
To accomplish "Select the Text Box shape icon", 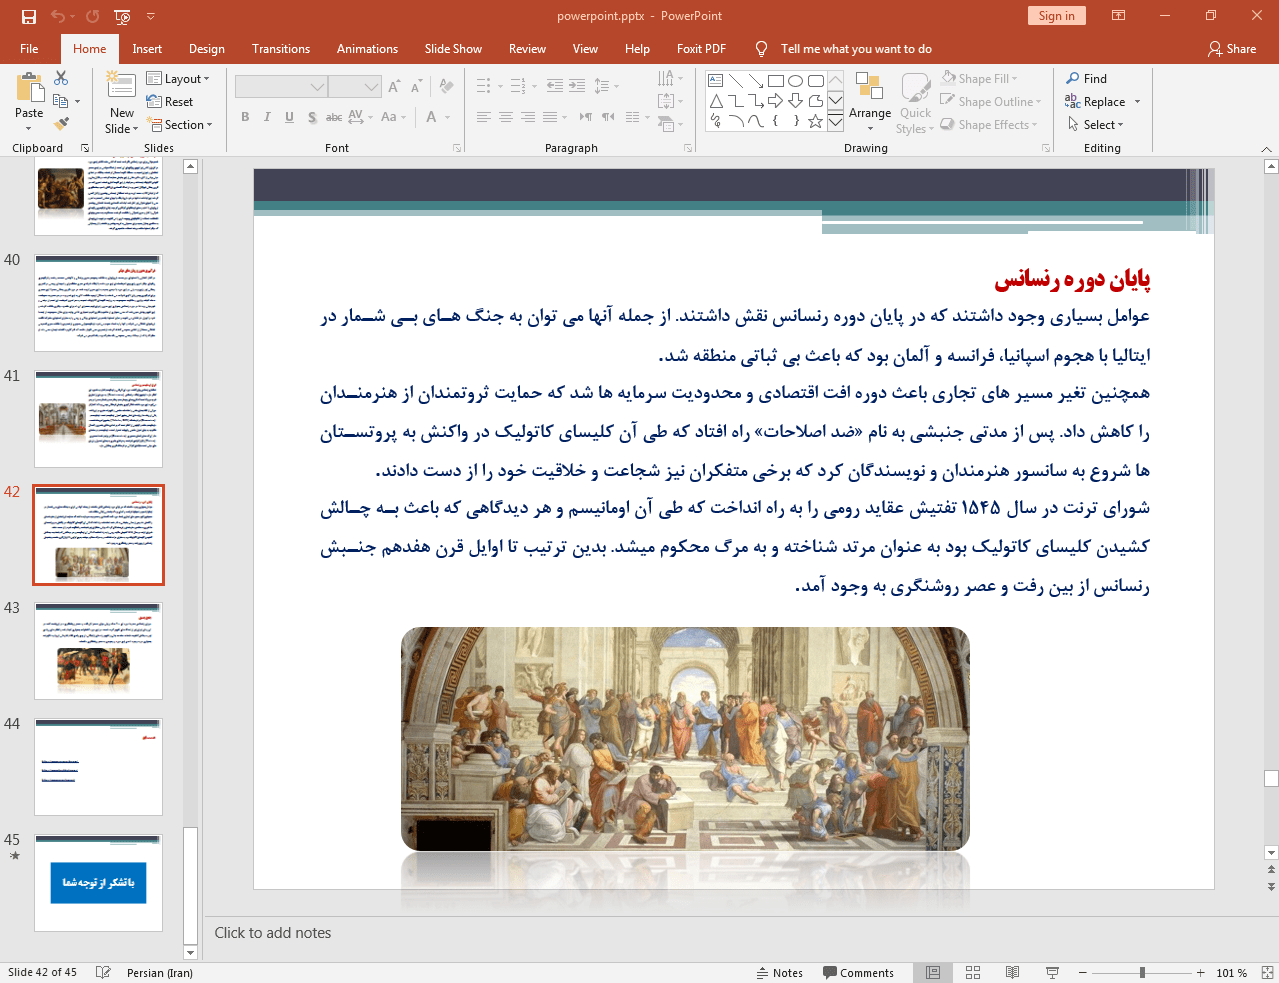I will tap(716, 81).
